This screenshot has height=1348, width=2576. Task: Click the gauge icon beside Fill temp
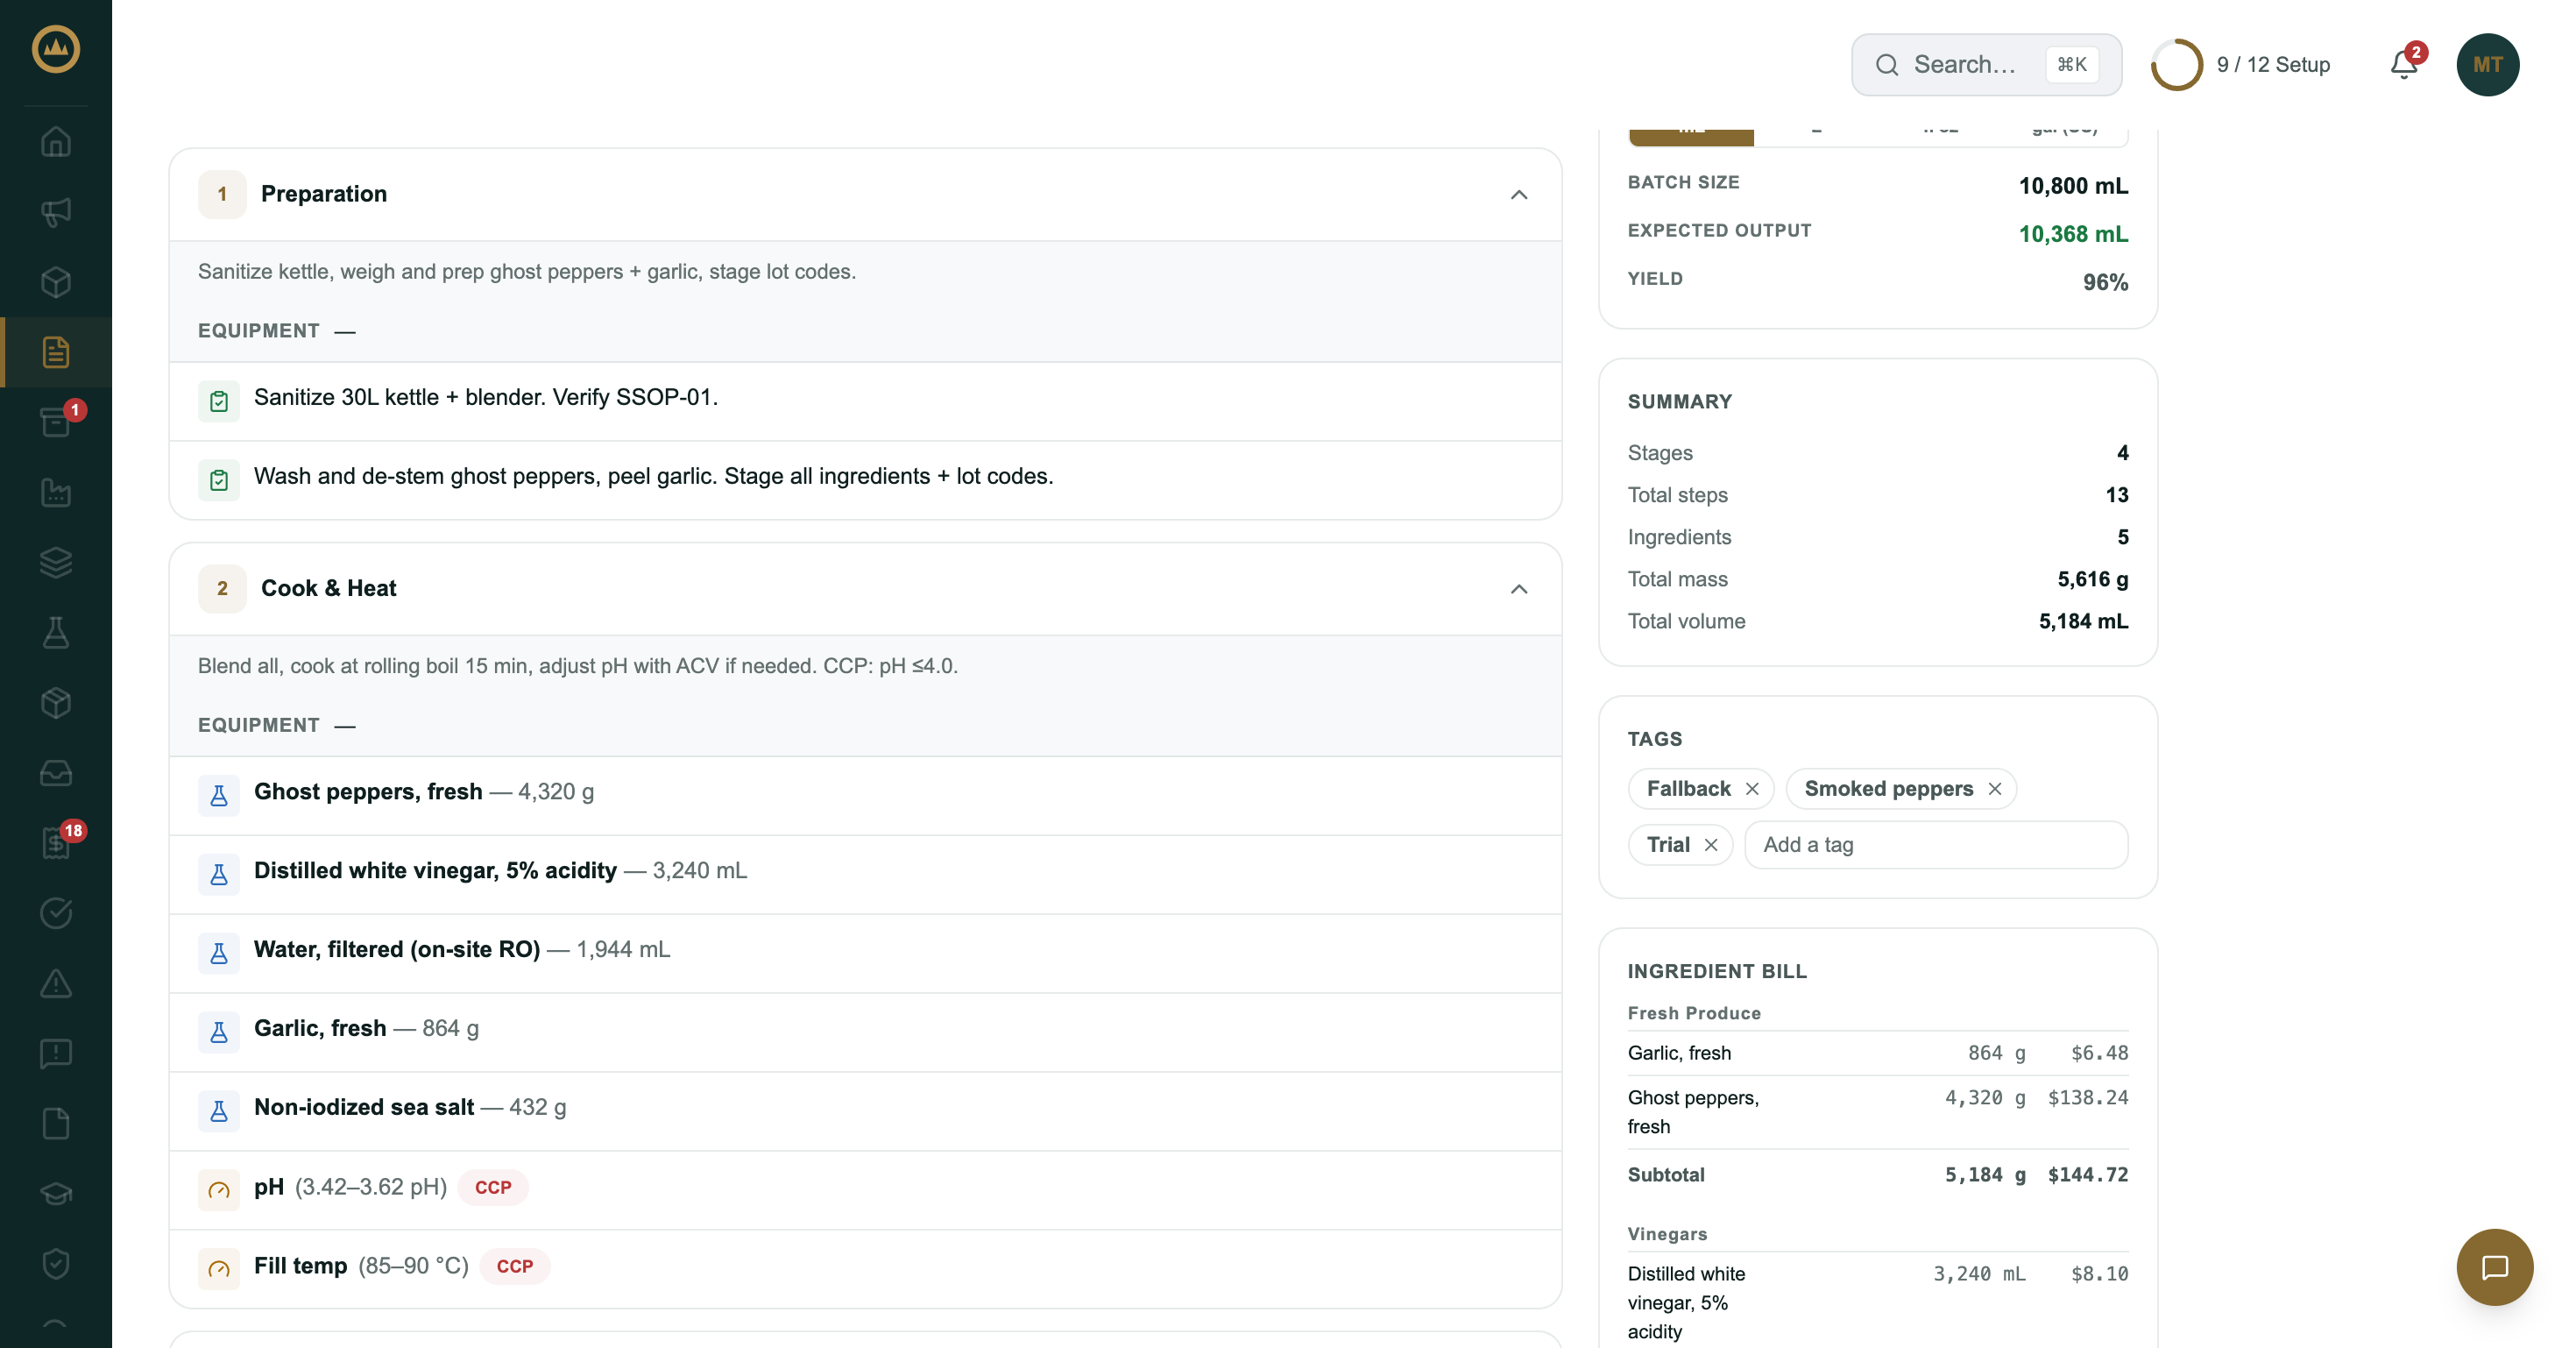219,1269
